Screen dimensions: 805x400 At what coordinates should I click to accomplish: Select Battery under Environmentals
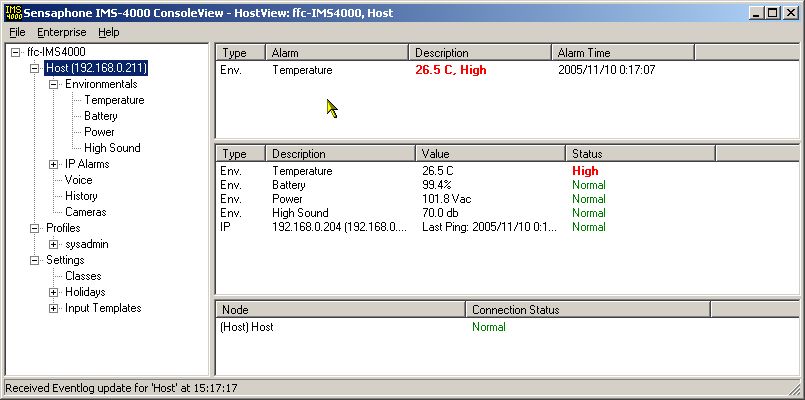(101, 116)
